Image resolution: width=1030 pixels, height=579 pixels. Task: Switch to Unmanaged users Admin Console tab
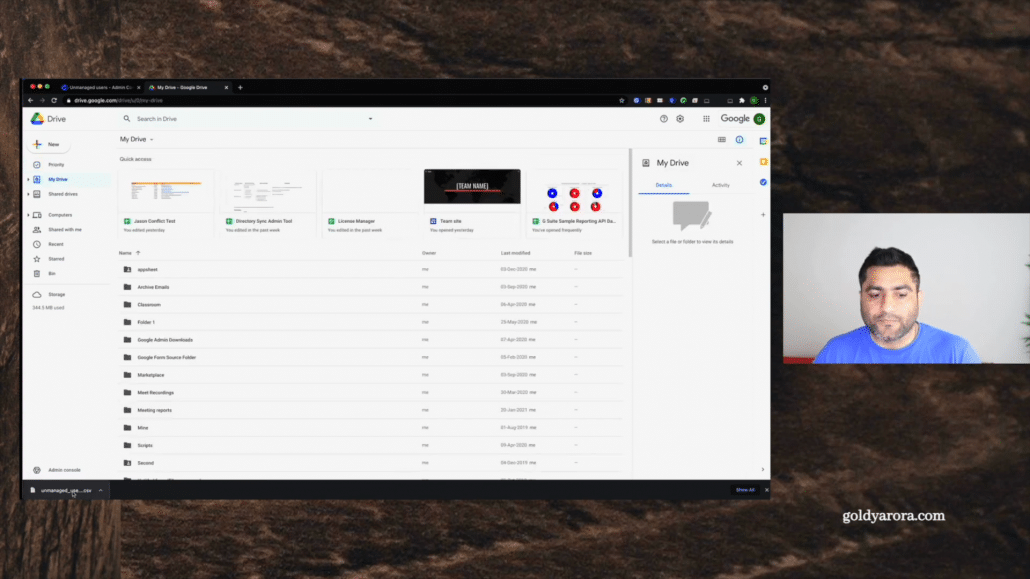pos(100,87)
